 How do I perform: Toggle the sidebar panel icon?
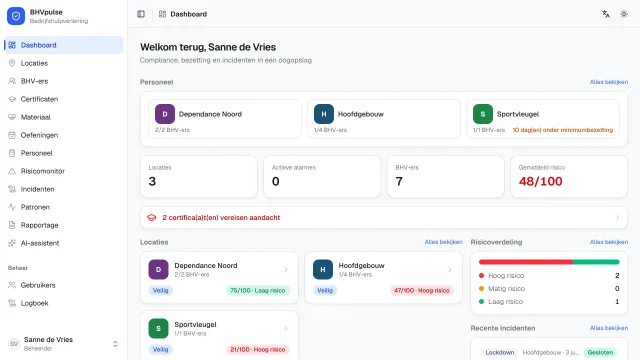(x=141, y=14)
